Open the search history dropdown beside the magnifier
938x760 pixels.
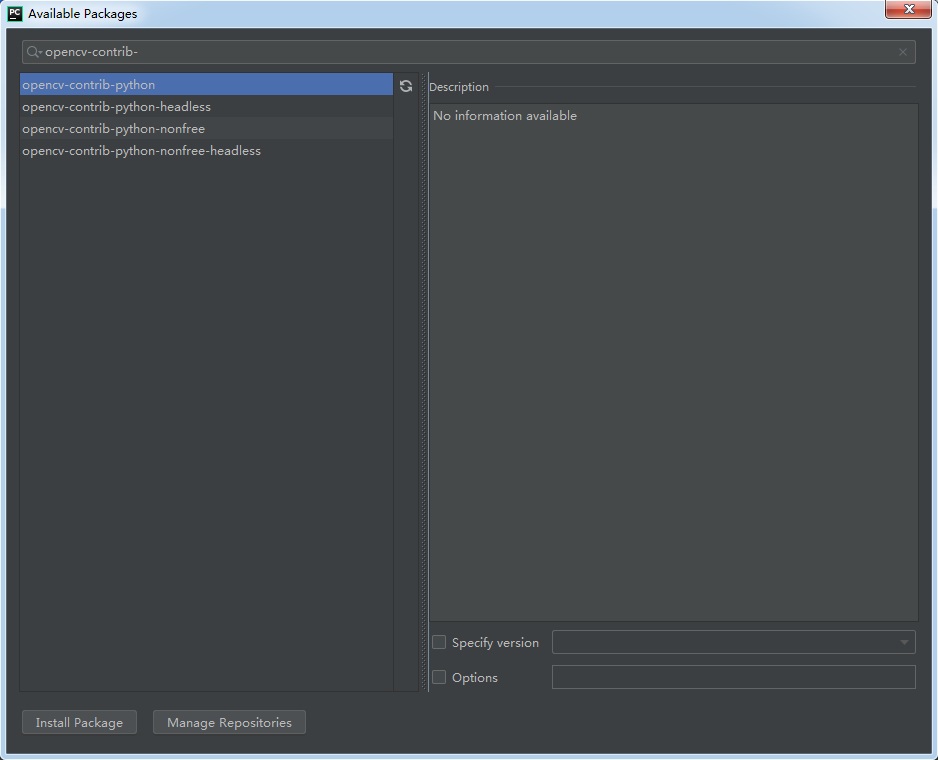pyautogui.click(x=40, y=51)
